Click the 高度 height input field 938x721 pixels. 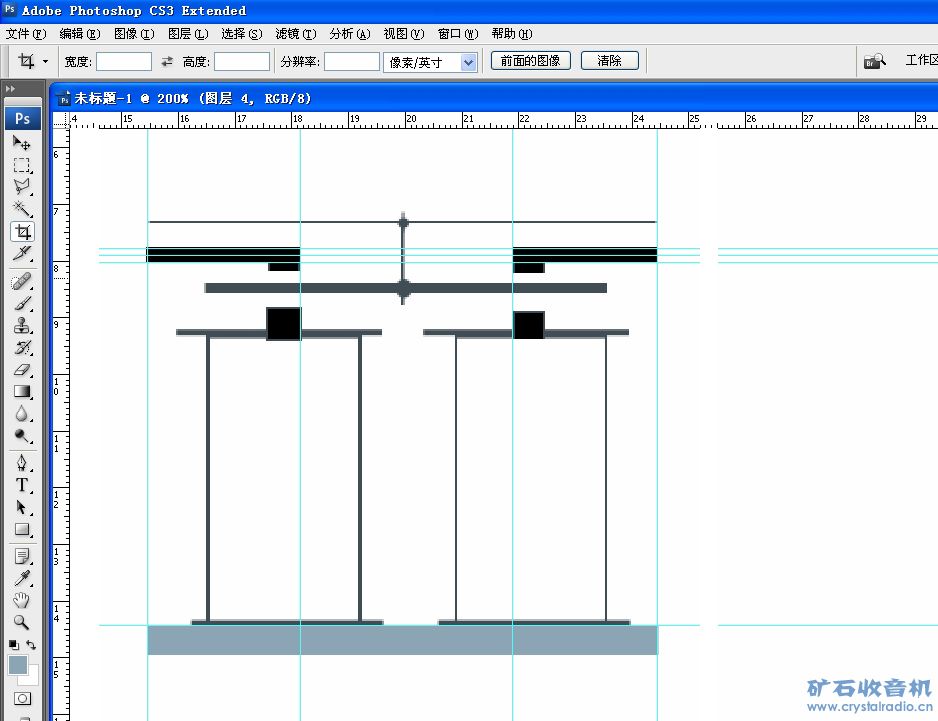(242, 62)
